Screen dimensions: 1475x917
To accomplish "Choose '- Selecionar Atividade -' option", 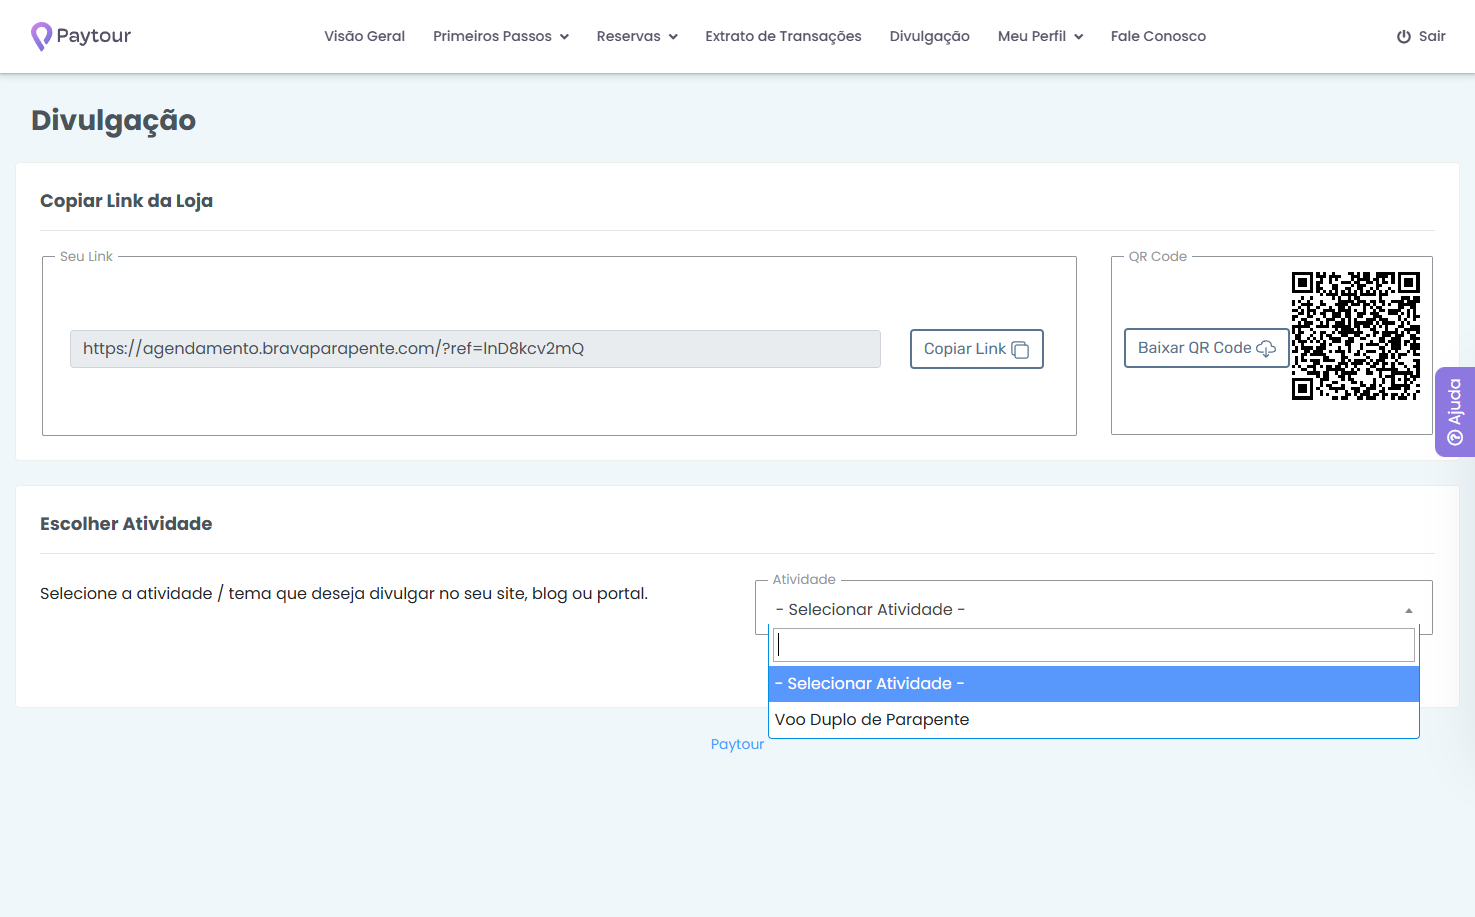I will tap(1094, 684).
